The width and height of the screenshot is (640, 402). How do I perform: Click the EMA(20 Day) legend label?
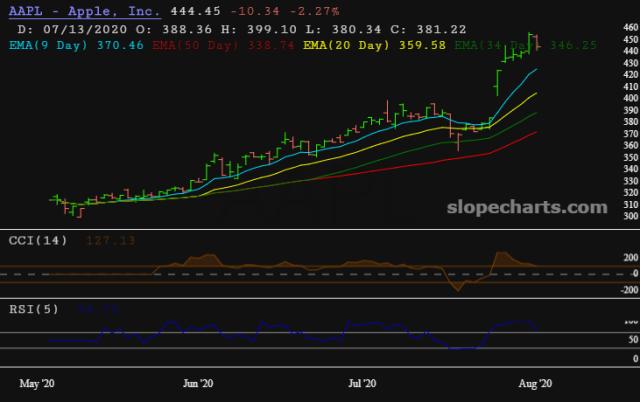point(346,45)
